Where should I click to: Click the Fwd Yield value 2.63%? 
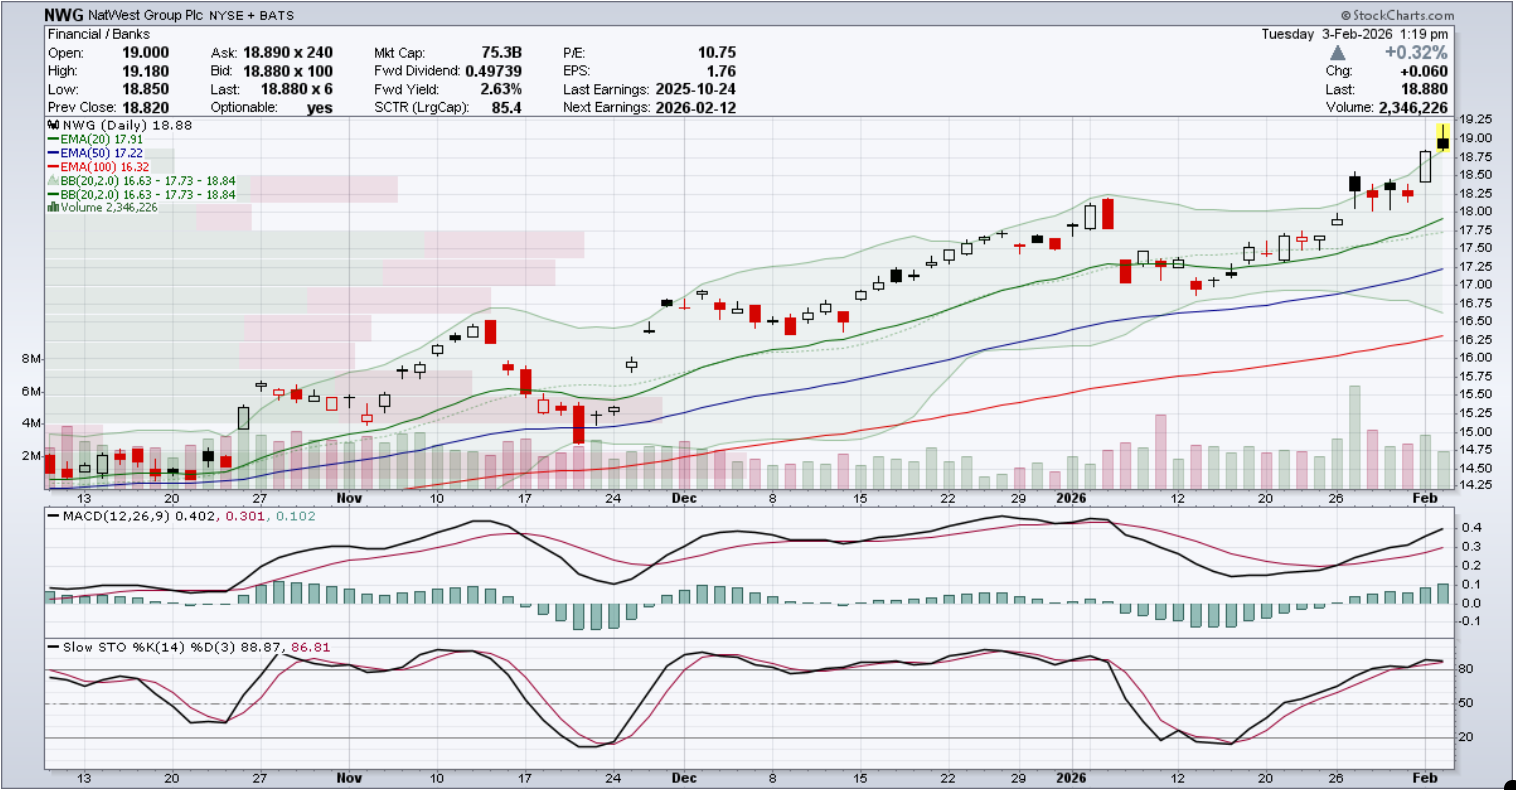click(x=501, y=89)
